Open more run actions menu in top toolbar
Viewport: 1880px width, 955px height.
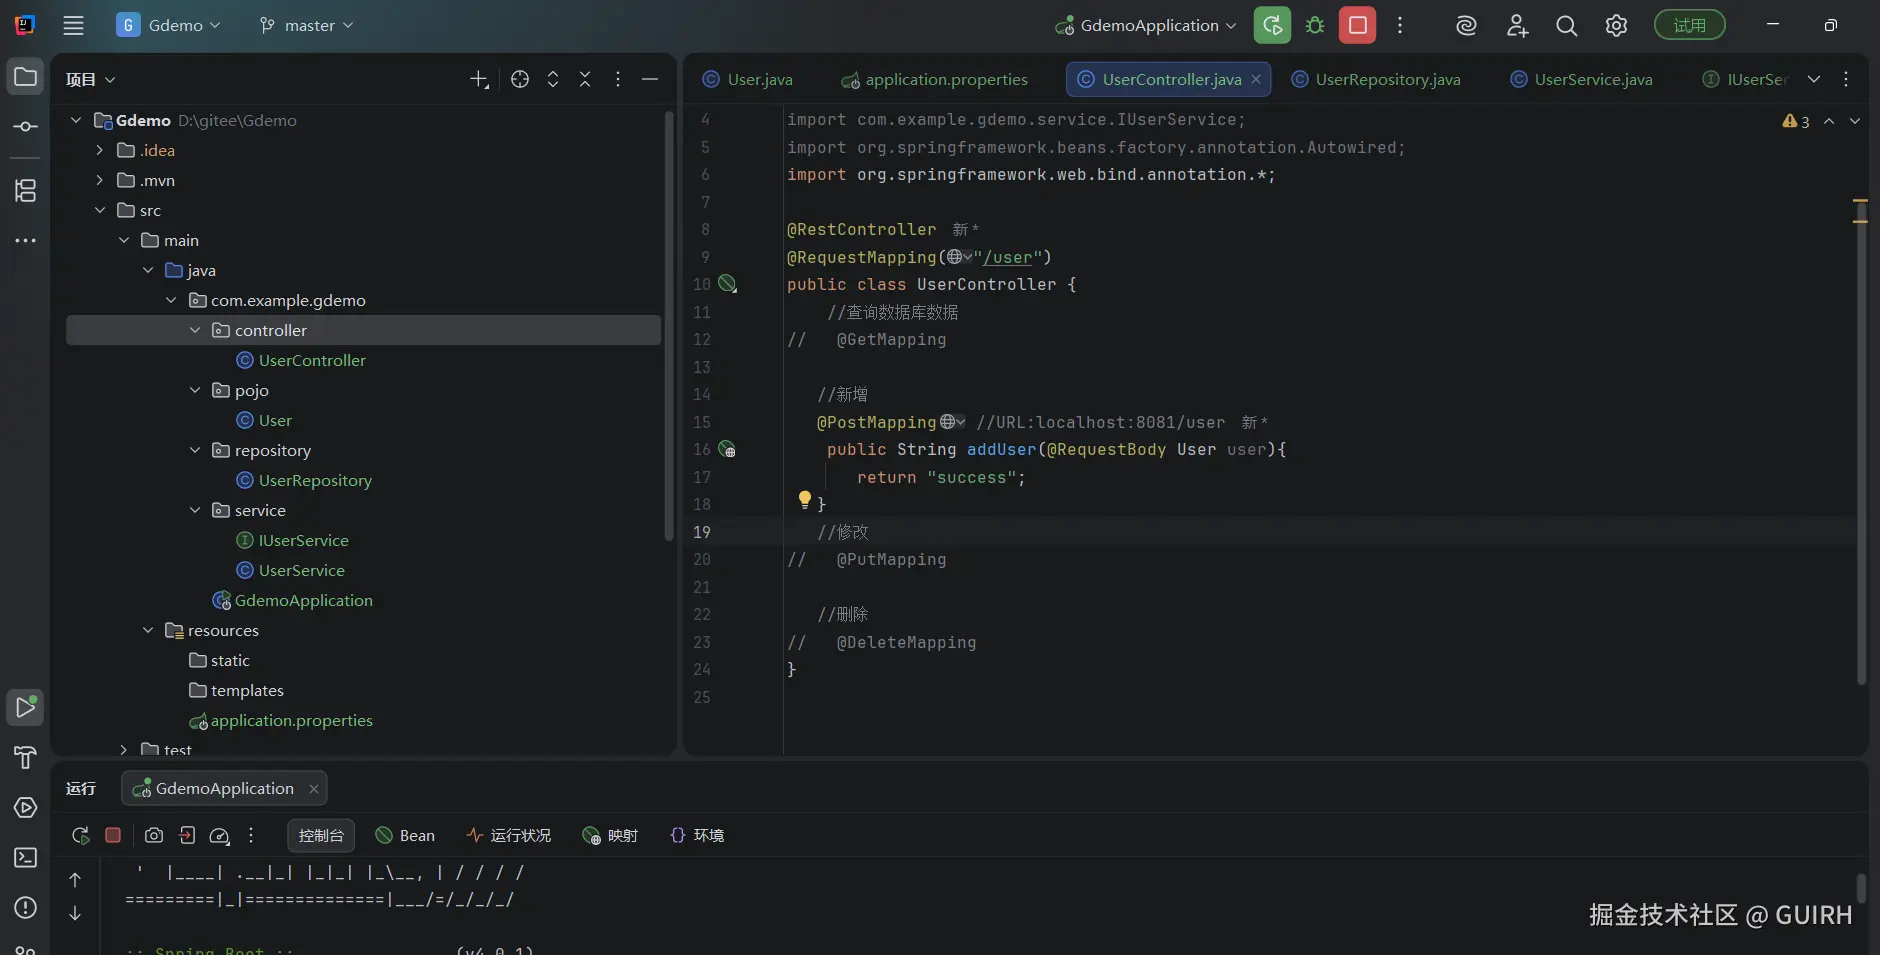1400,26
